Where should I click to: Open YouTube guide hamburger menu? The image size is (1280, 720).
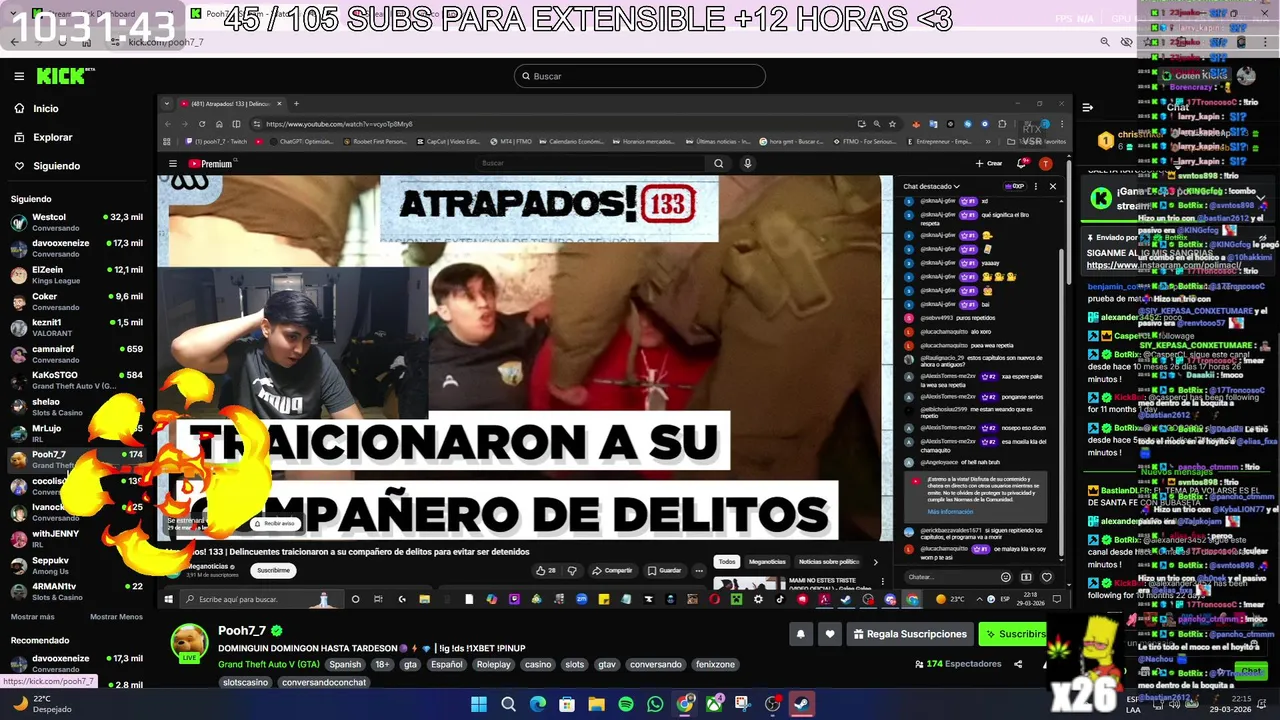[x=173, y=164]
